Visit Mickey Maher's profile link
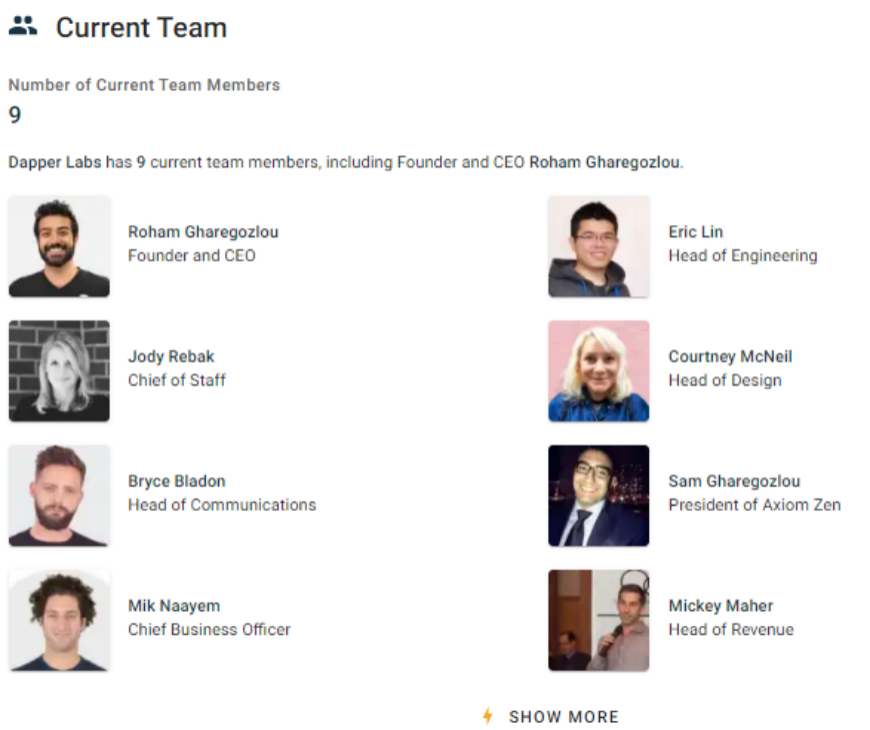 click(x=720, y=606)
